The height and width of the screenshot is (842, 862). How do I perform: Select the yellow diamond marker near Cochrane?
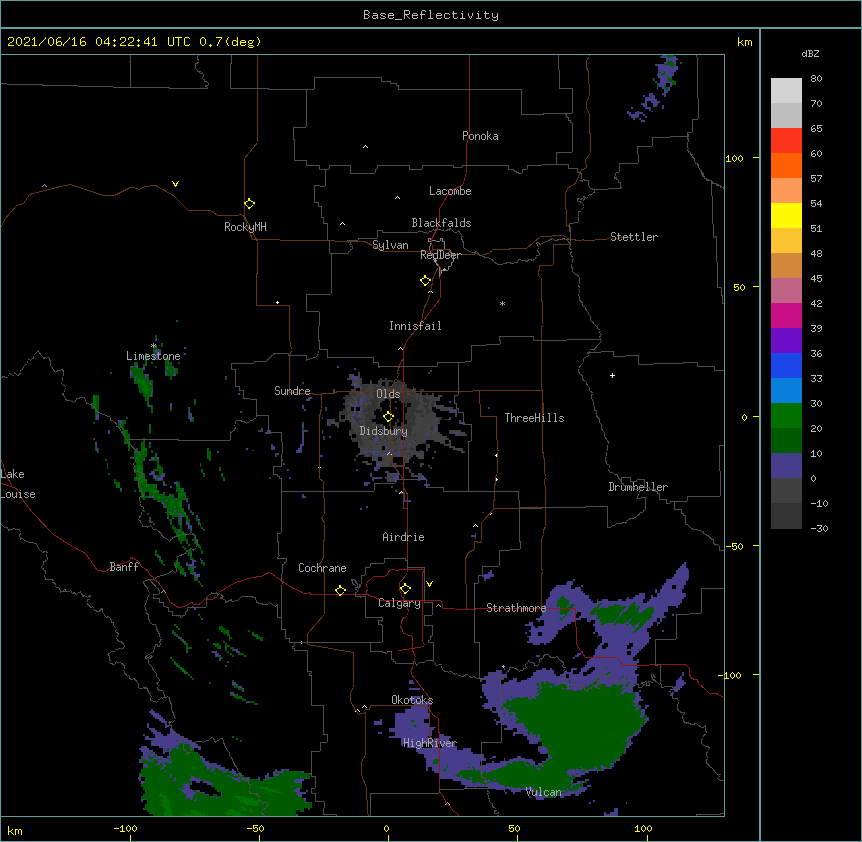(x=340, y=590)
